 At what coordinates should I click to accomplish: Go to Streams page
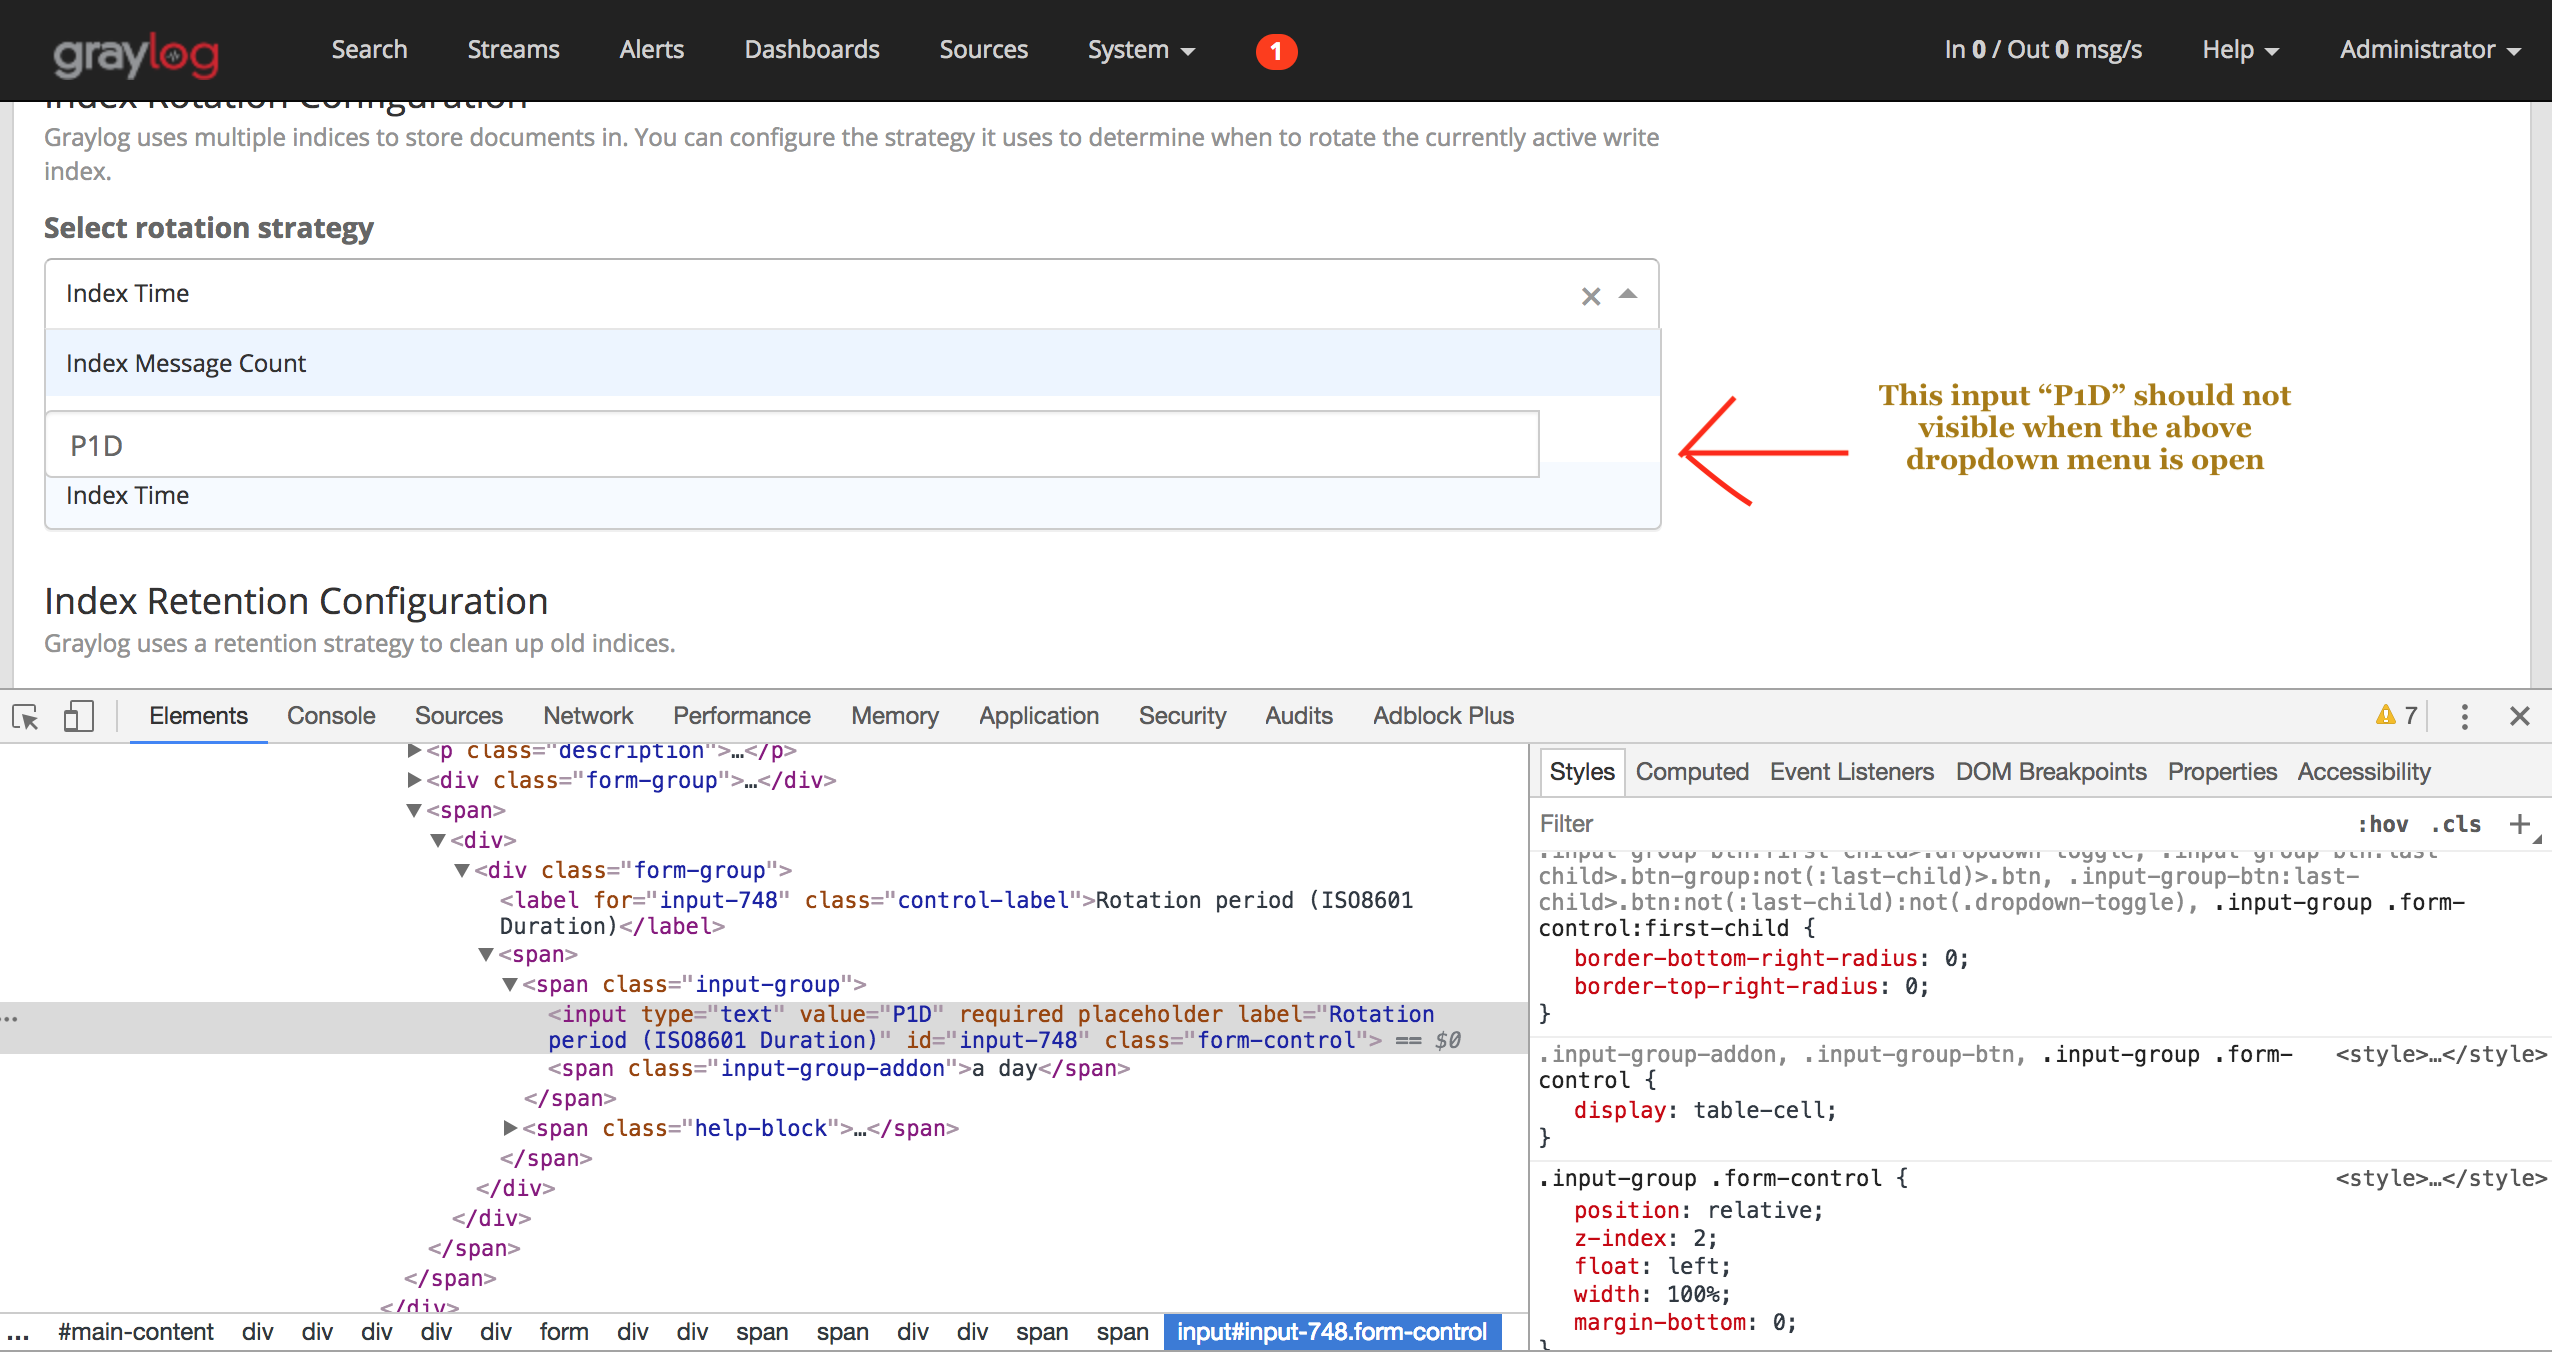point(513,50)
